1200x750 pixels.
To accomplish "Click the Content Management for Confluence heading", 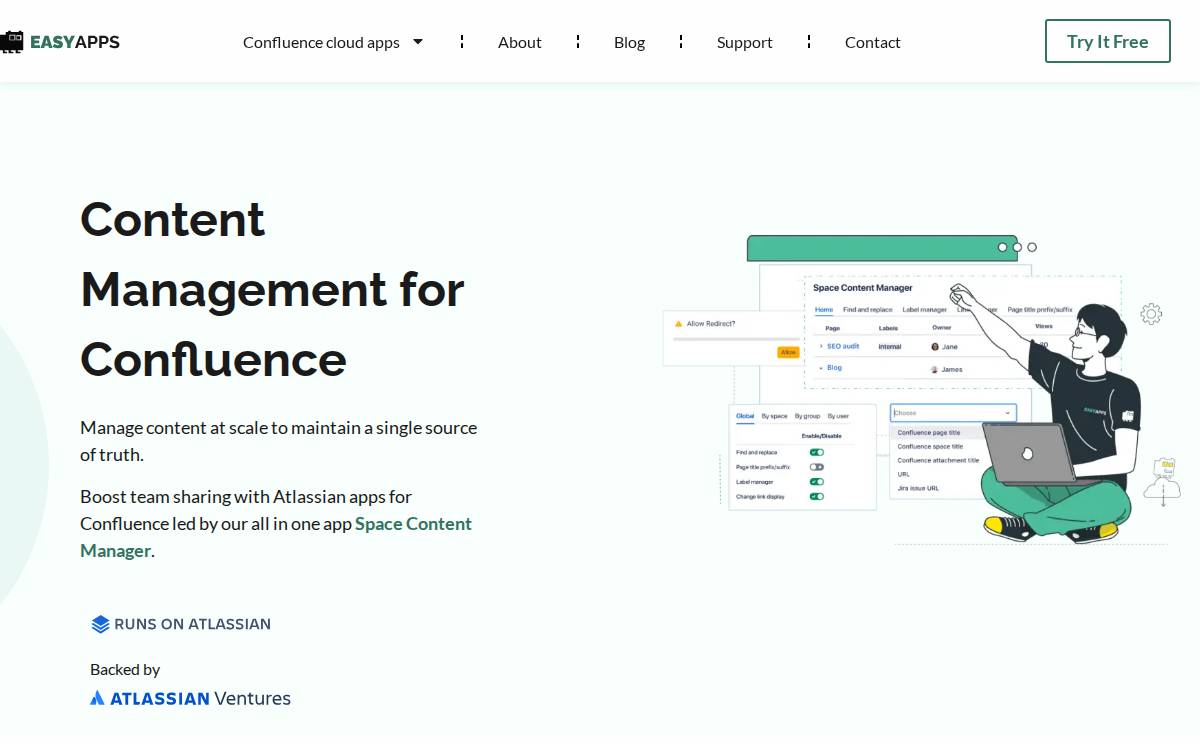I will (x=272, y=289).
